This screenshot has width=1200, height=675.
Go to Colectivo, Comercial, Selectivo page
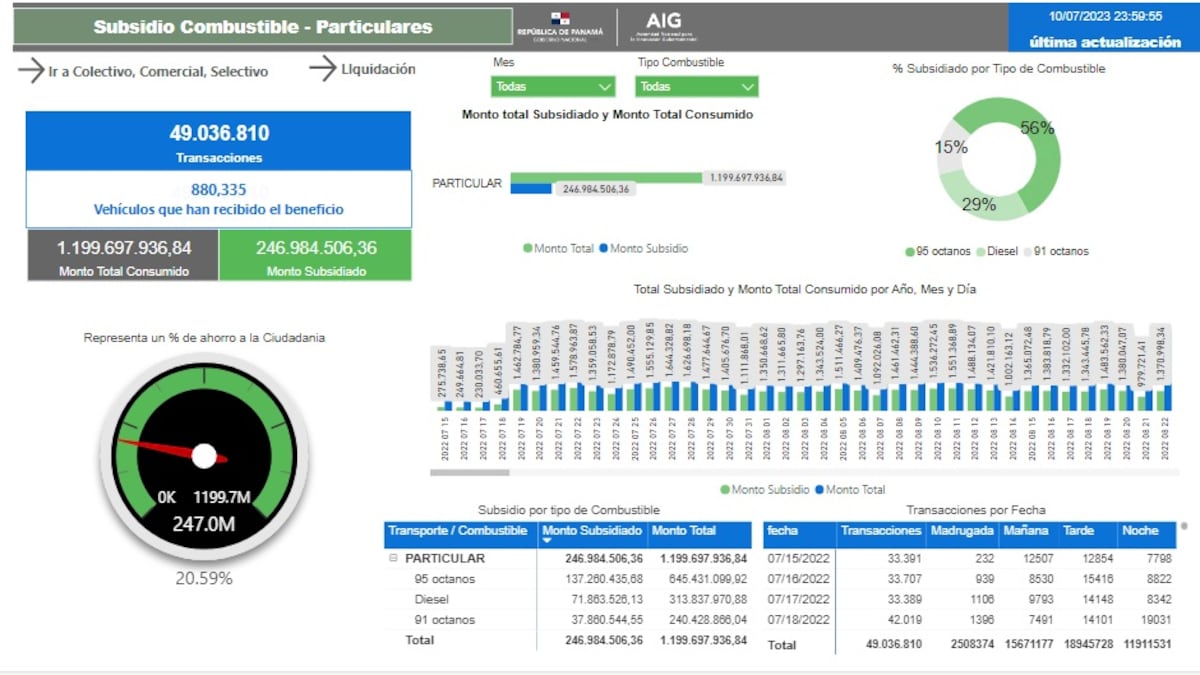point(158,72)
